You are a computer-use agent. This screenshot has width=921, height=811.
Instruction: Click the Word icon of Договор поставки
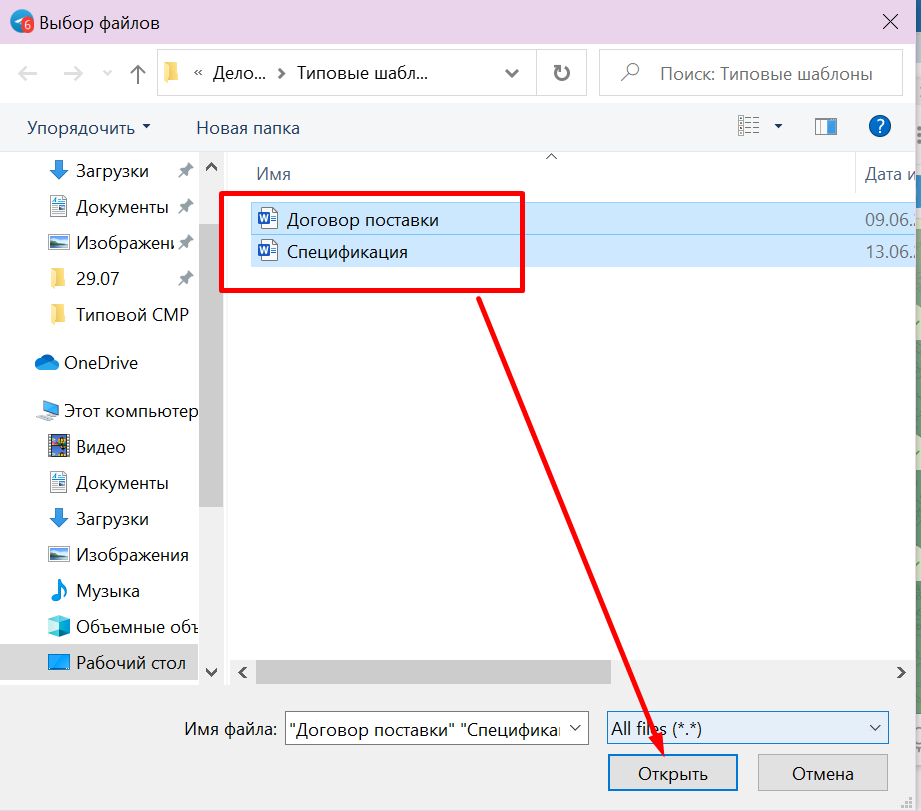(268, 218)
